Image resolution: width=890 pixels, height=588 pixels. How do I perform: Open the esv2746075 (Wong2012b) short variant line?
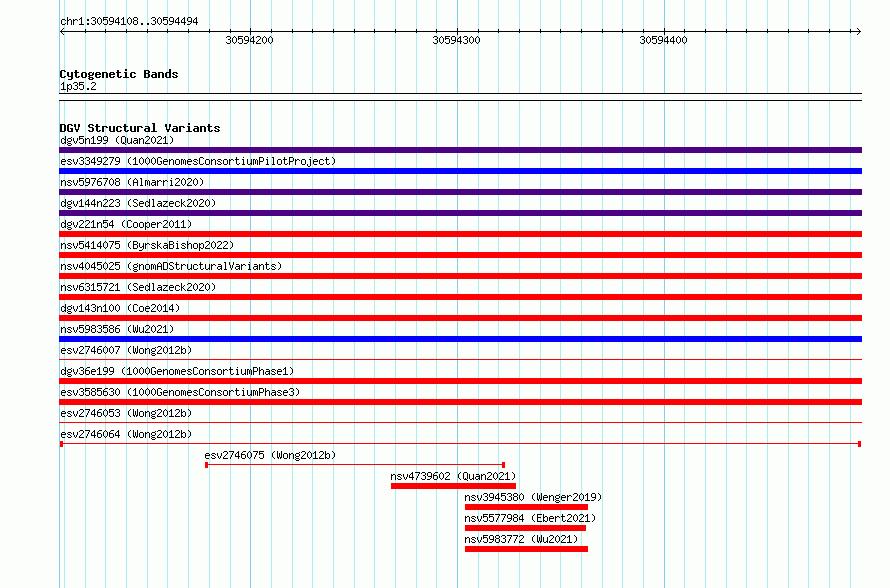pyautogui.click(x=355, y=465)
